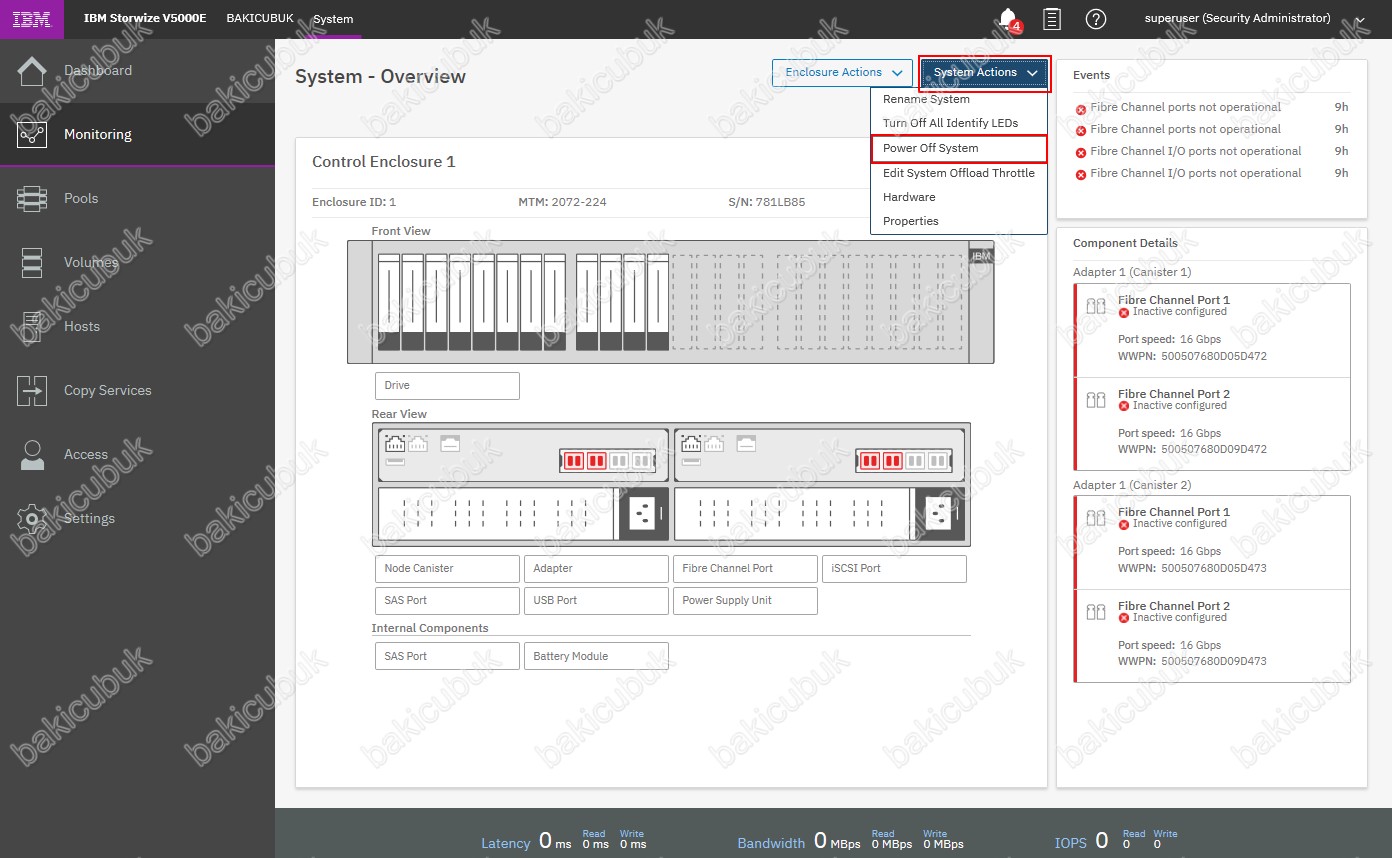Click the Latency performance label
The height and width of the screenshot is (858, 1392).
pyautogui.click(x=506, y=843)
